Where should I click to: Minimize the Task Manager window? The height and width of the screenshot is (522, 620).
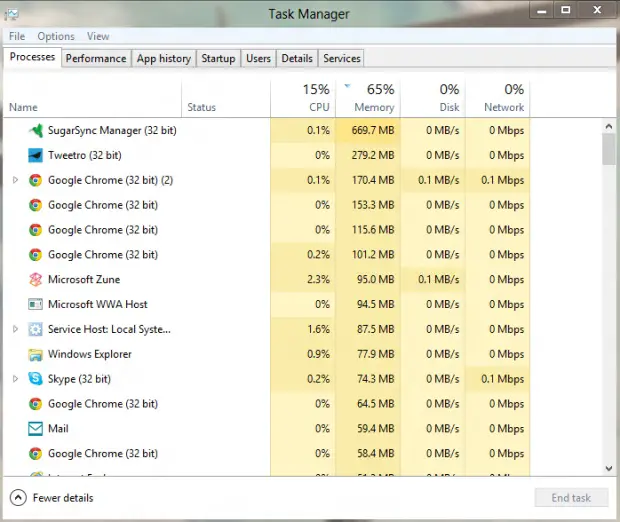coord(542,10)
